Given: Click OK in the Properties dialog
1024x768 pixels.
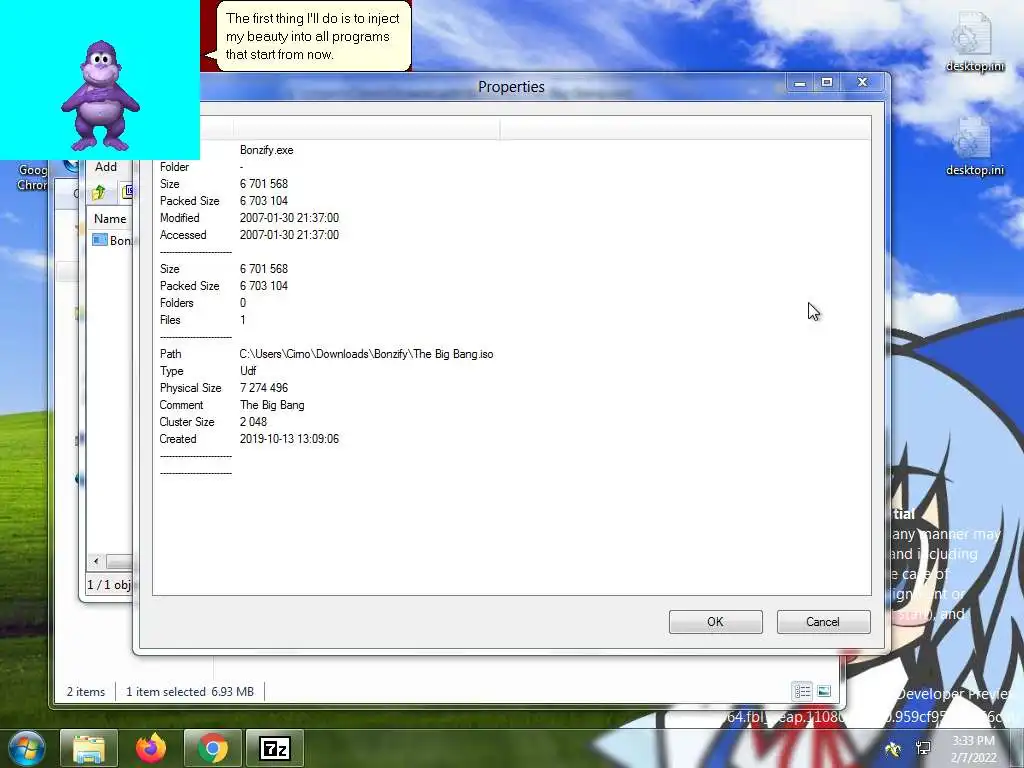Looking at the screenshot, I should tap(715, 622).
